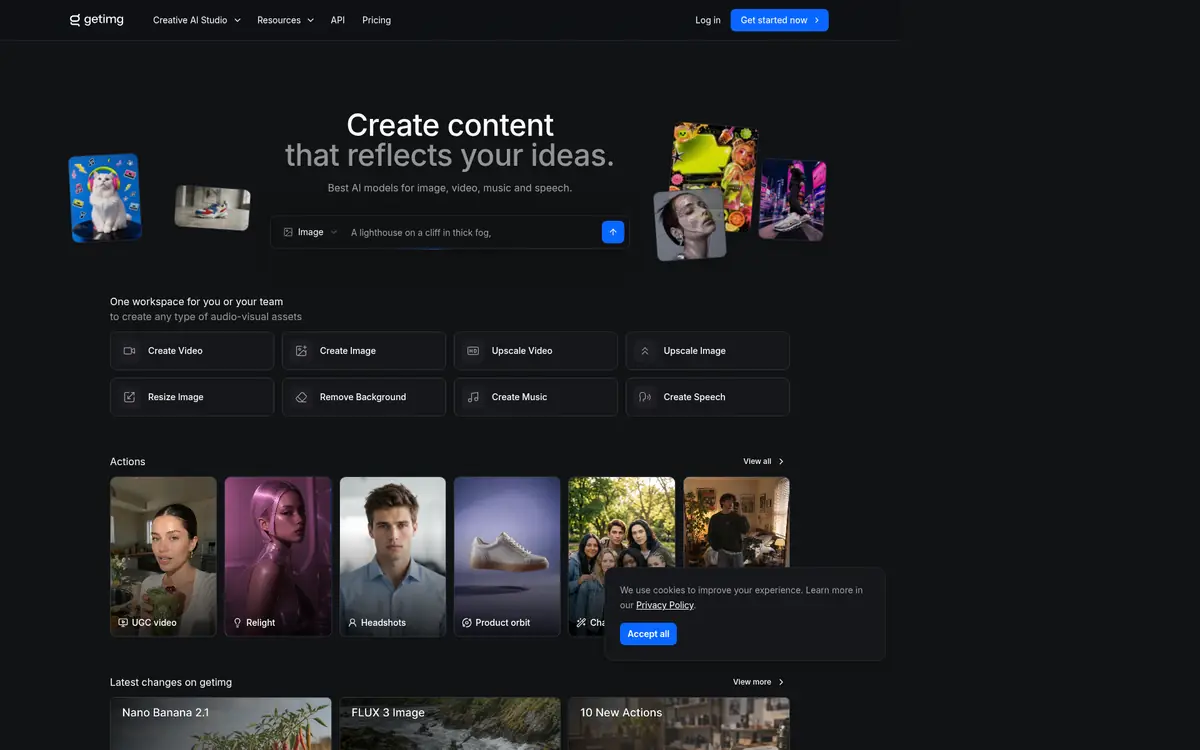The image size is (1200, 750).
Task: Click the Create Video camera icon
Action: [129, 351]
